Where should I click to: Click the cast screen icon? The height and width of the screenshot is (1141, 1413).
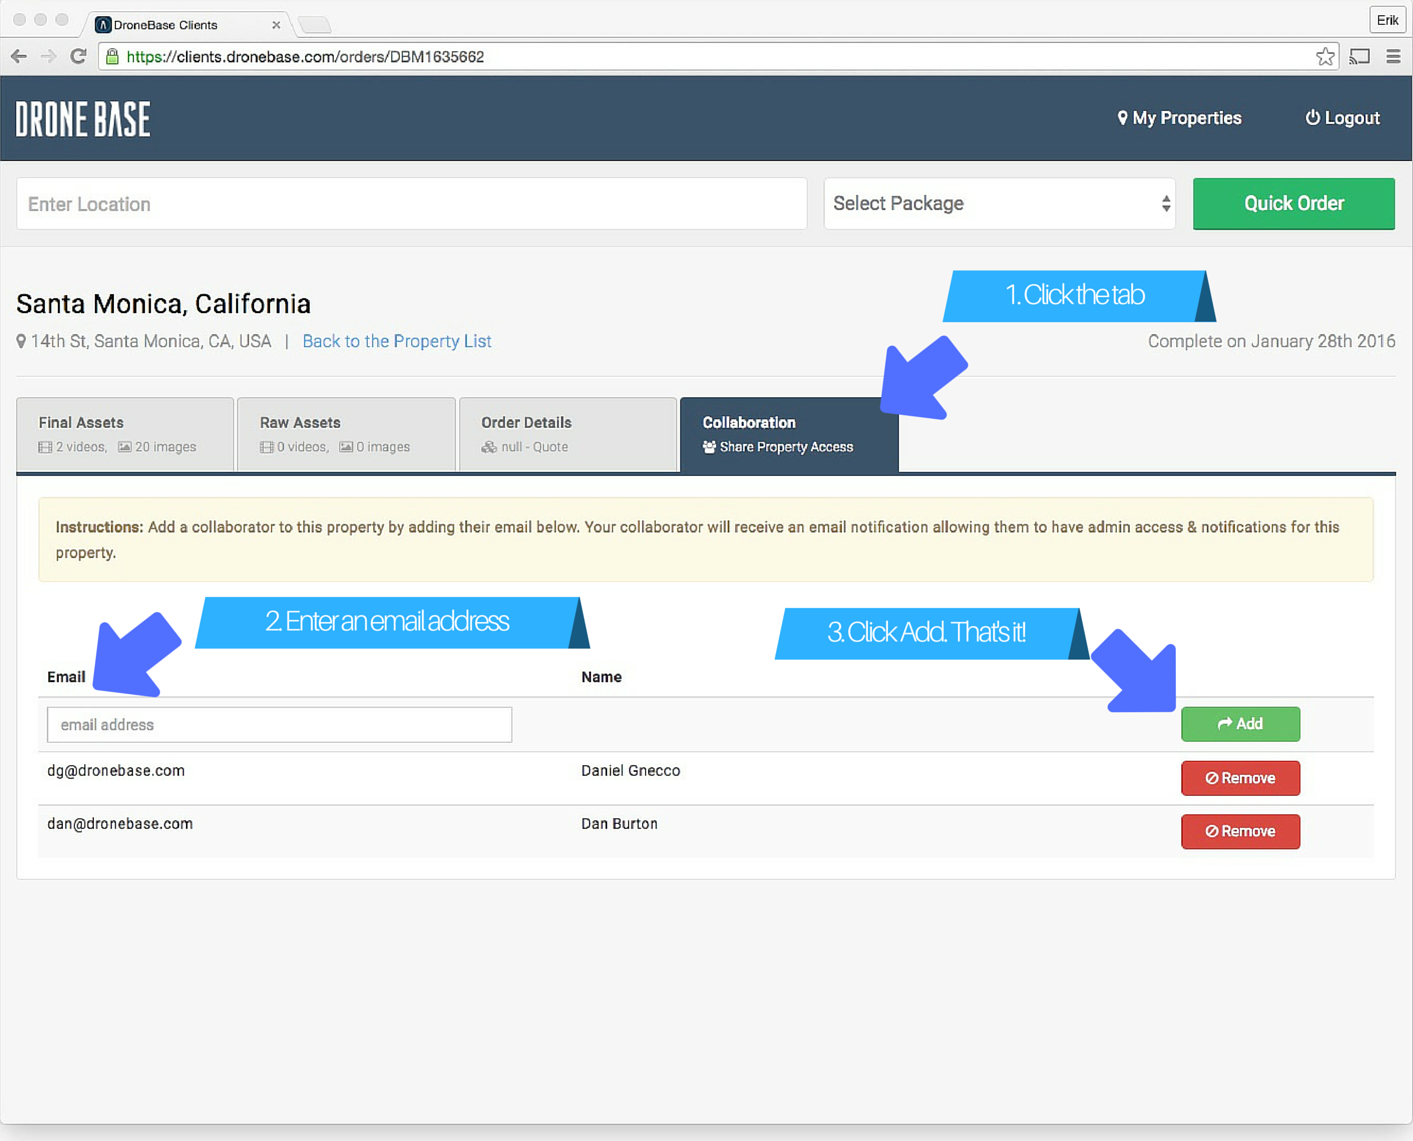coord(1359,57)
